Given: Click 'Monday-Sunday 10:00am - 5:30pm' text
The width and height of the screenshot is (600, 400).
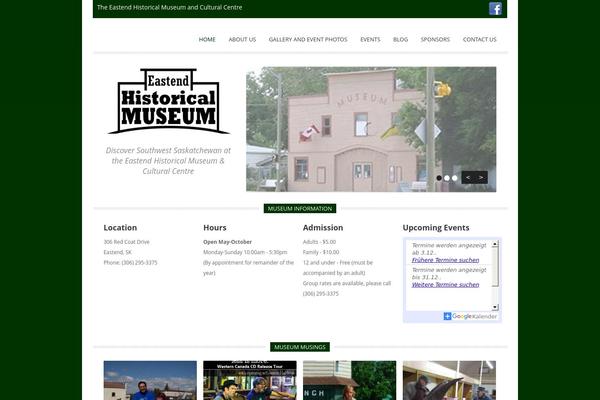Looking at the screenshot, I should pyautogui.click(x=245, y=252).
